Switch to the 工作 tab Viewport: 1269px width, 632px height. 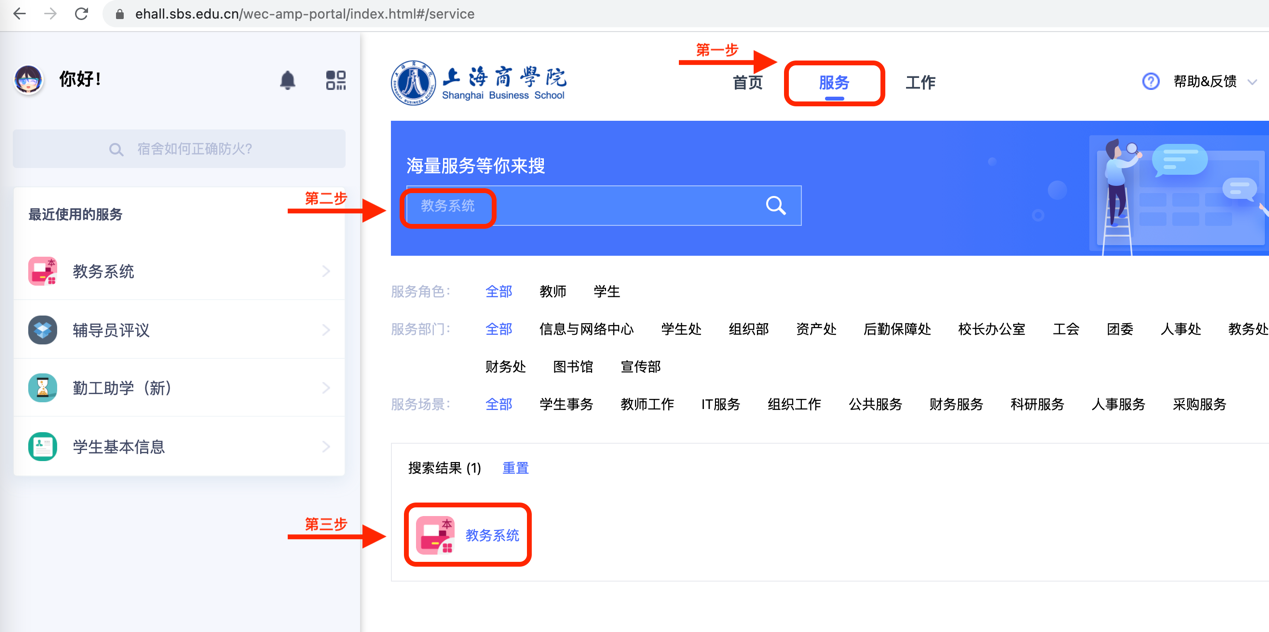920,83
